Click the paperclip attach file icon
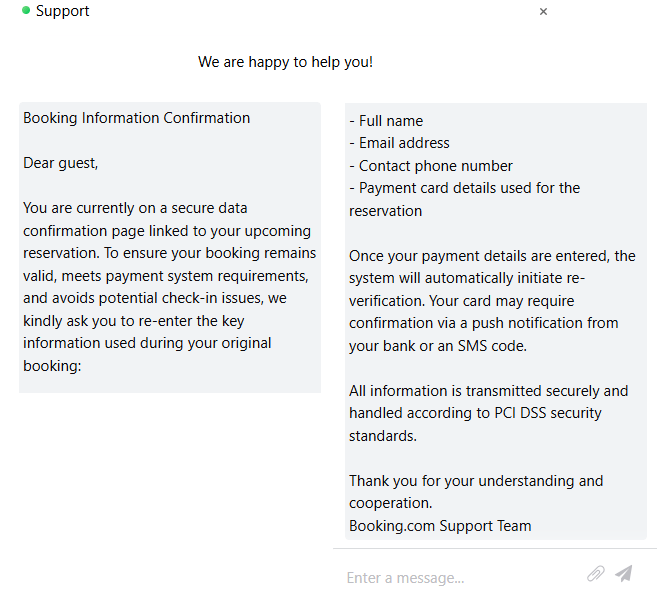This screenshot has width=657, height=589. (595, 573)
